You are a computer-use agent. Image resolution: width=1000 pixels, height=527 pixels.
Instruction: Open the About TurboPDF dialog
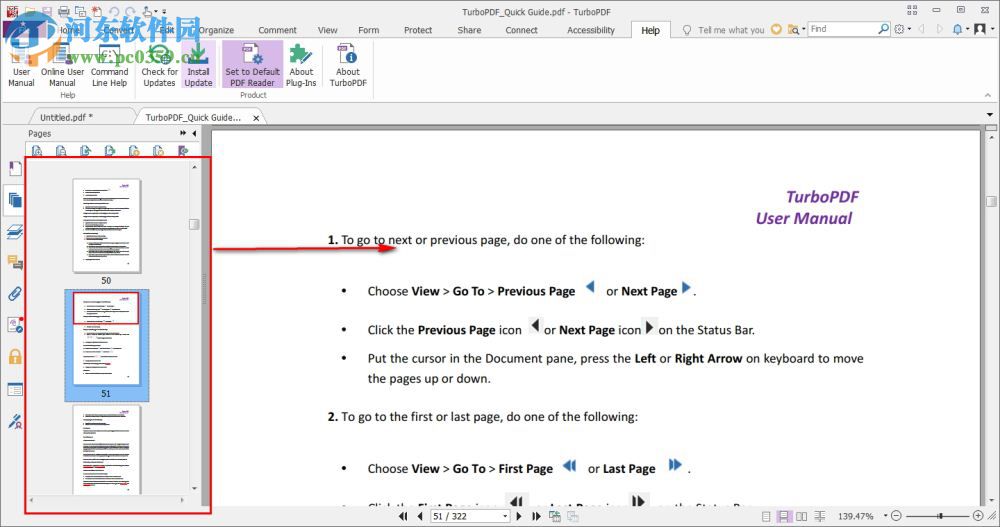point(348,66)
